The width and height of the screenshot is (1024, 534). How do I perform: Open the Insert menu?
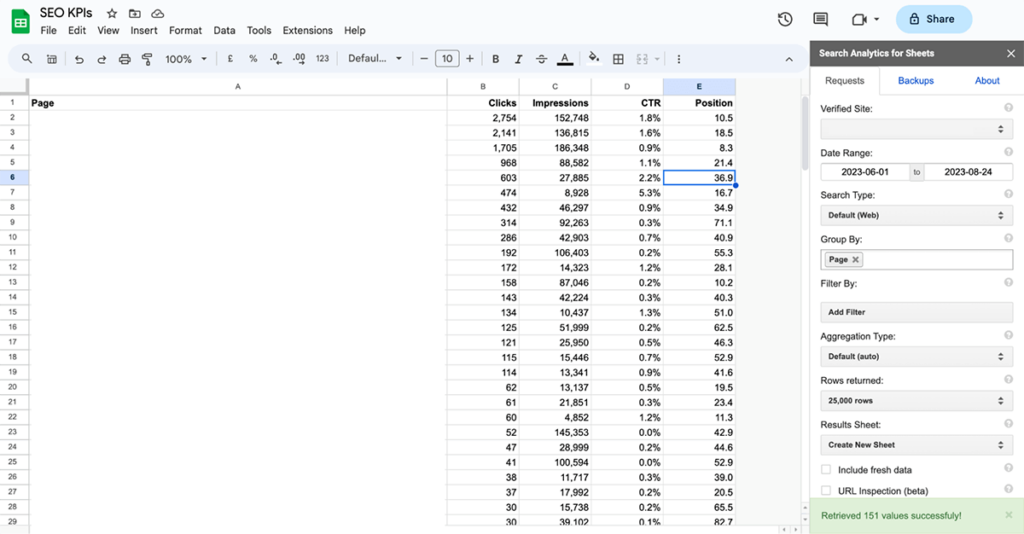[x=144, y=31]
